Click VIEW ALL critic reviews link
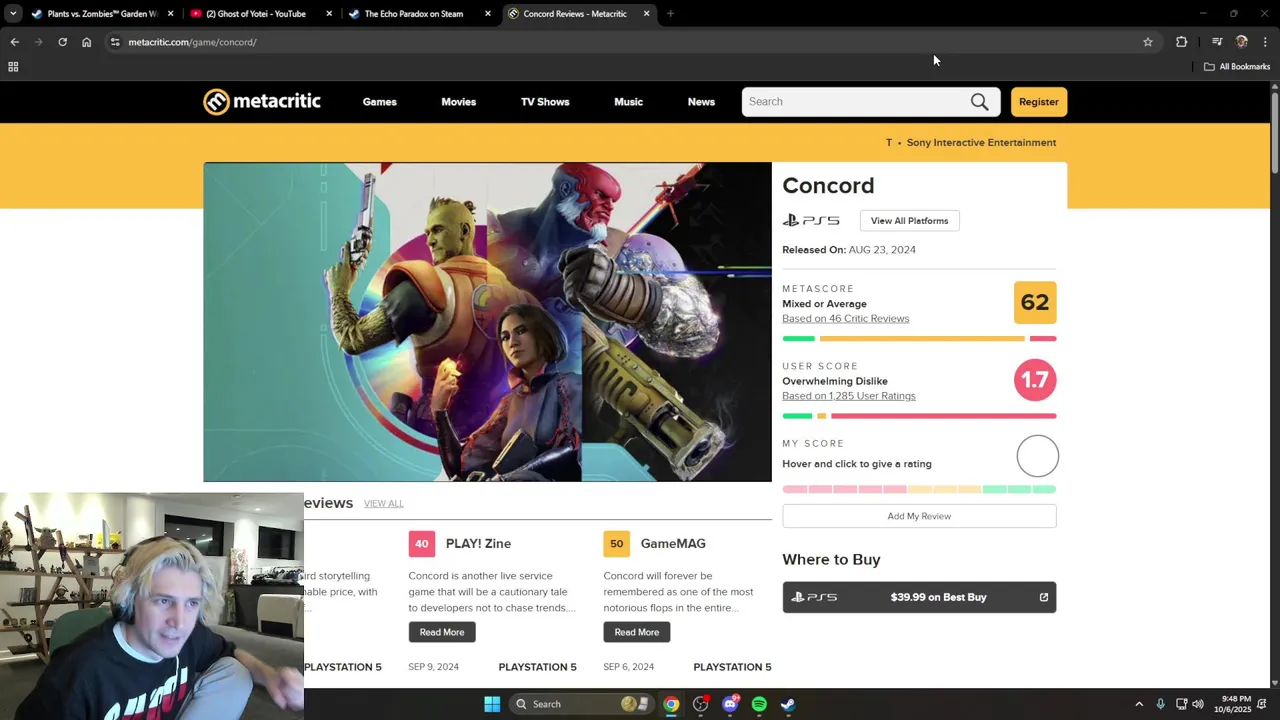This screenshot has width=1280, height=720. (x=383, y=504)
